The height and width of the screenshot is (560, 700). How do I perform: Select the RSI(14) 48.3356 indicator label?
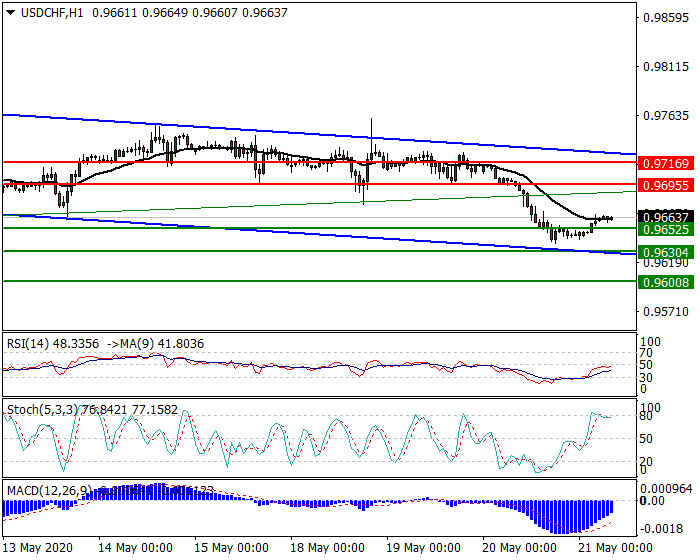[x=53, y=344]
